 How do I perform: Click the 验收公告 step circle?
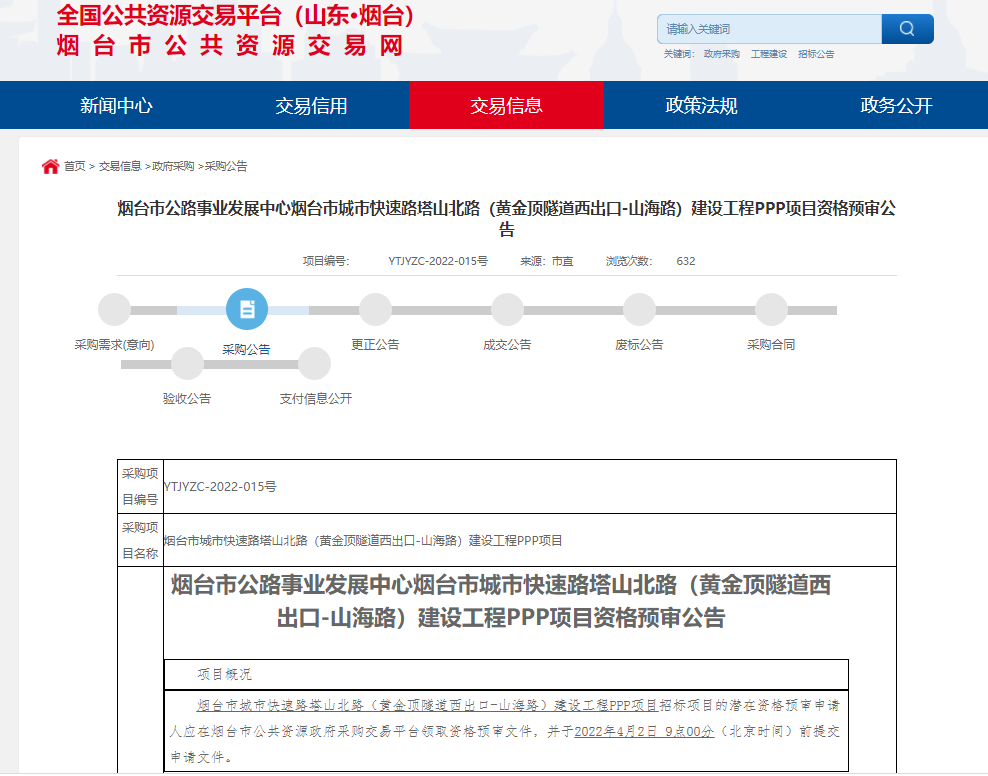187,364
